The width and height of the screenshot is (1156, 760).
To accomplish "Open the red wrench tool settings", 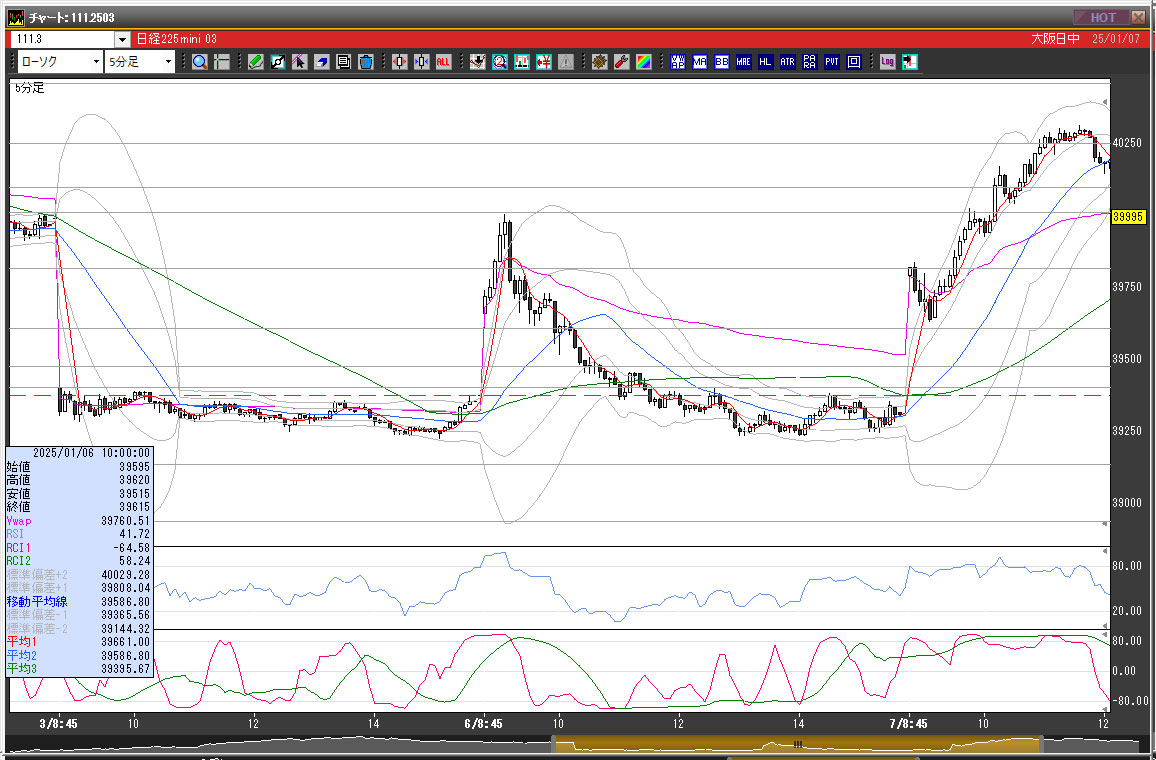I will tap(621, 62).
